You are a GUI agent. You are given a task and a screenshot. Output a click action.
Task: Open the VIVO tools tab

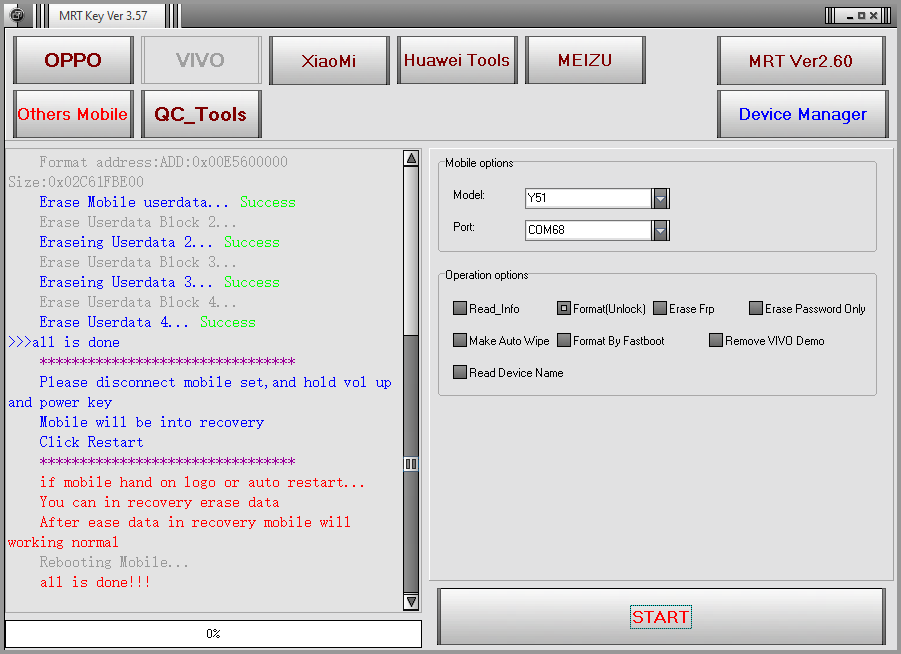pos(201,60)
